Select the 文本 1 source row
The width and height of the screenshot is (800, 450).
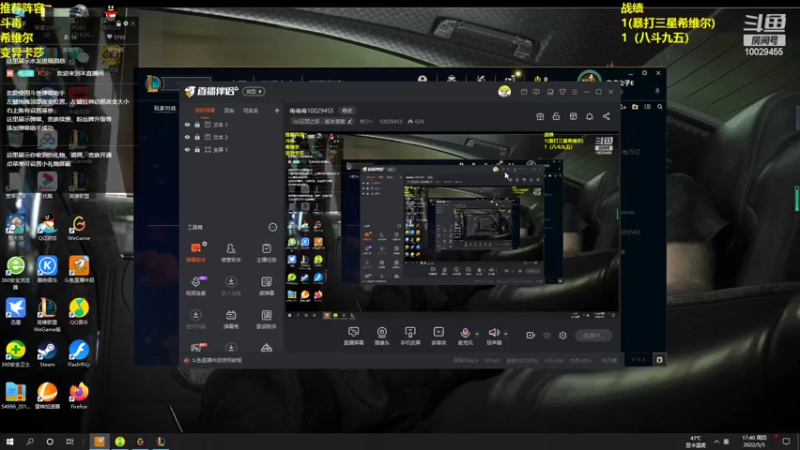click(x=232, y=124)
